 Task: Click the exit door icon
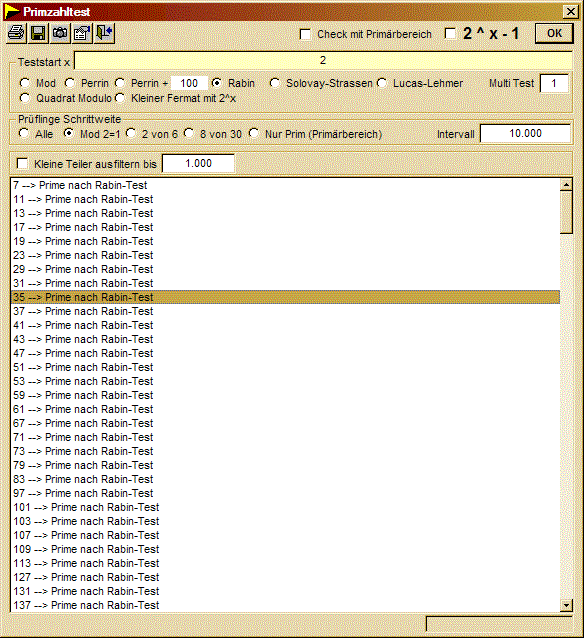click(x=104, y=33)
